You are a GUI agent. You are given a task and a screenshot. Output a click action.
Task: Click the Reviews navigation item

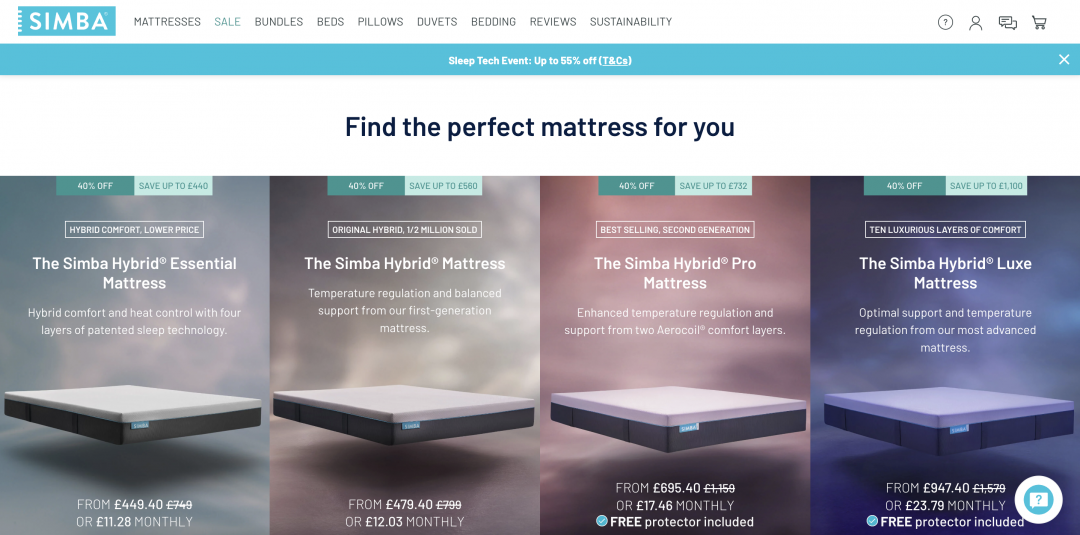(x=553, y=22)
